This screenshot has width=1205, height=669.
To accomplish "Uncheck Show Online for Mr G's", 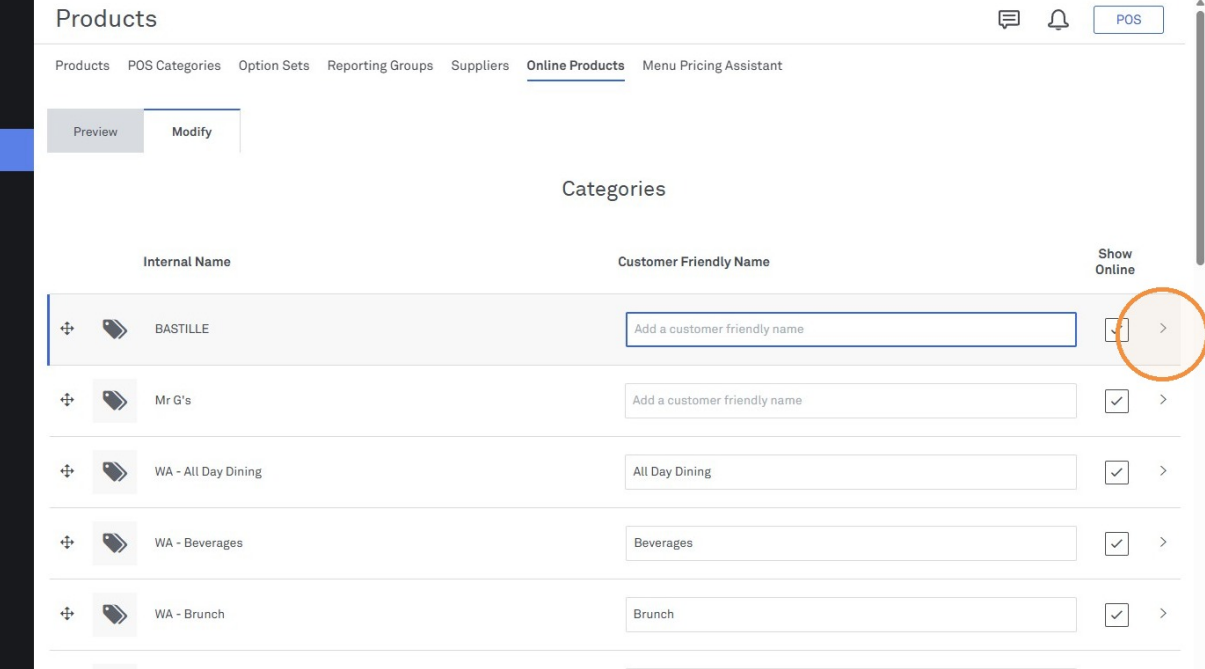I will (1117, 401).
